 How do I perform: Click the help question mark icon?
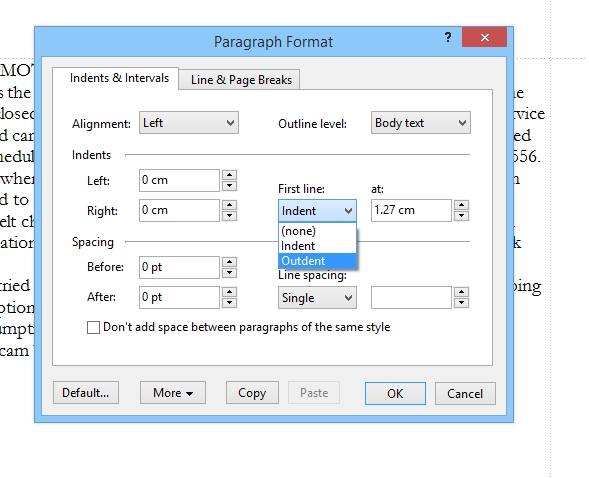point(448,37)
